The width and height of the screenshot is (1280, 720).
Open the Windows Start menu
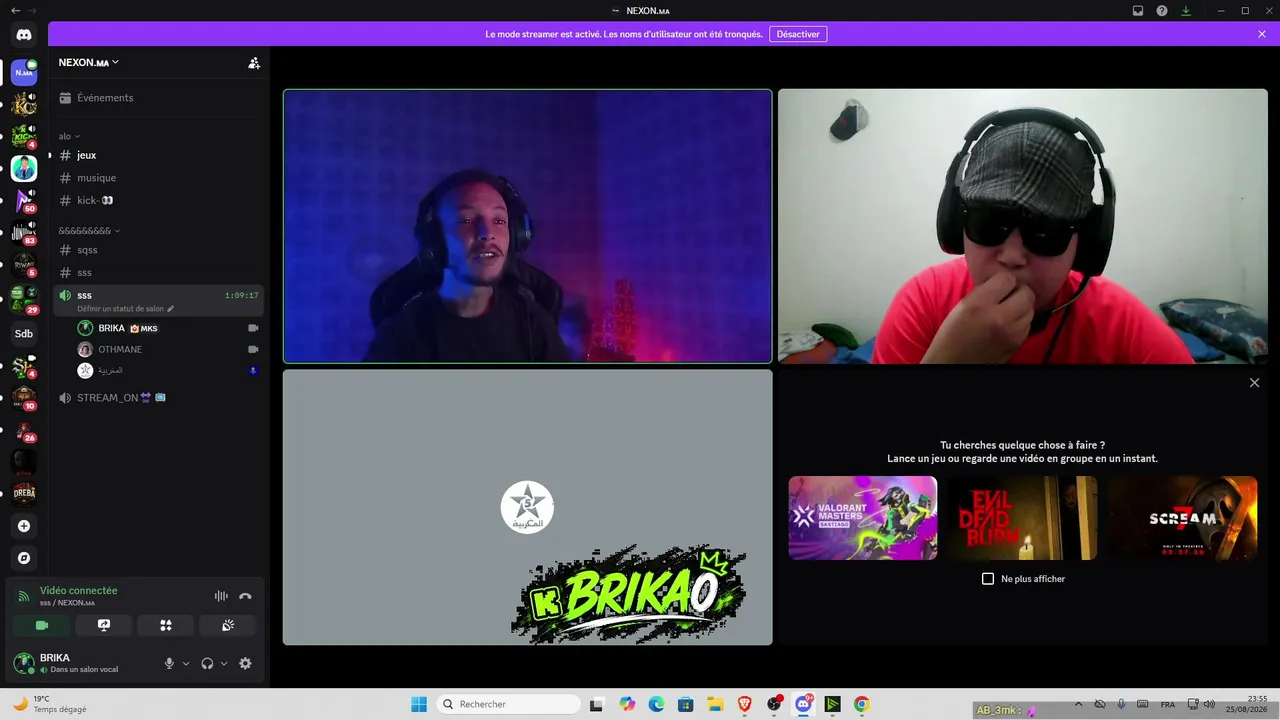pyautogui.click(x=419, y=704)
